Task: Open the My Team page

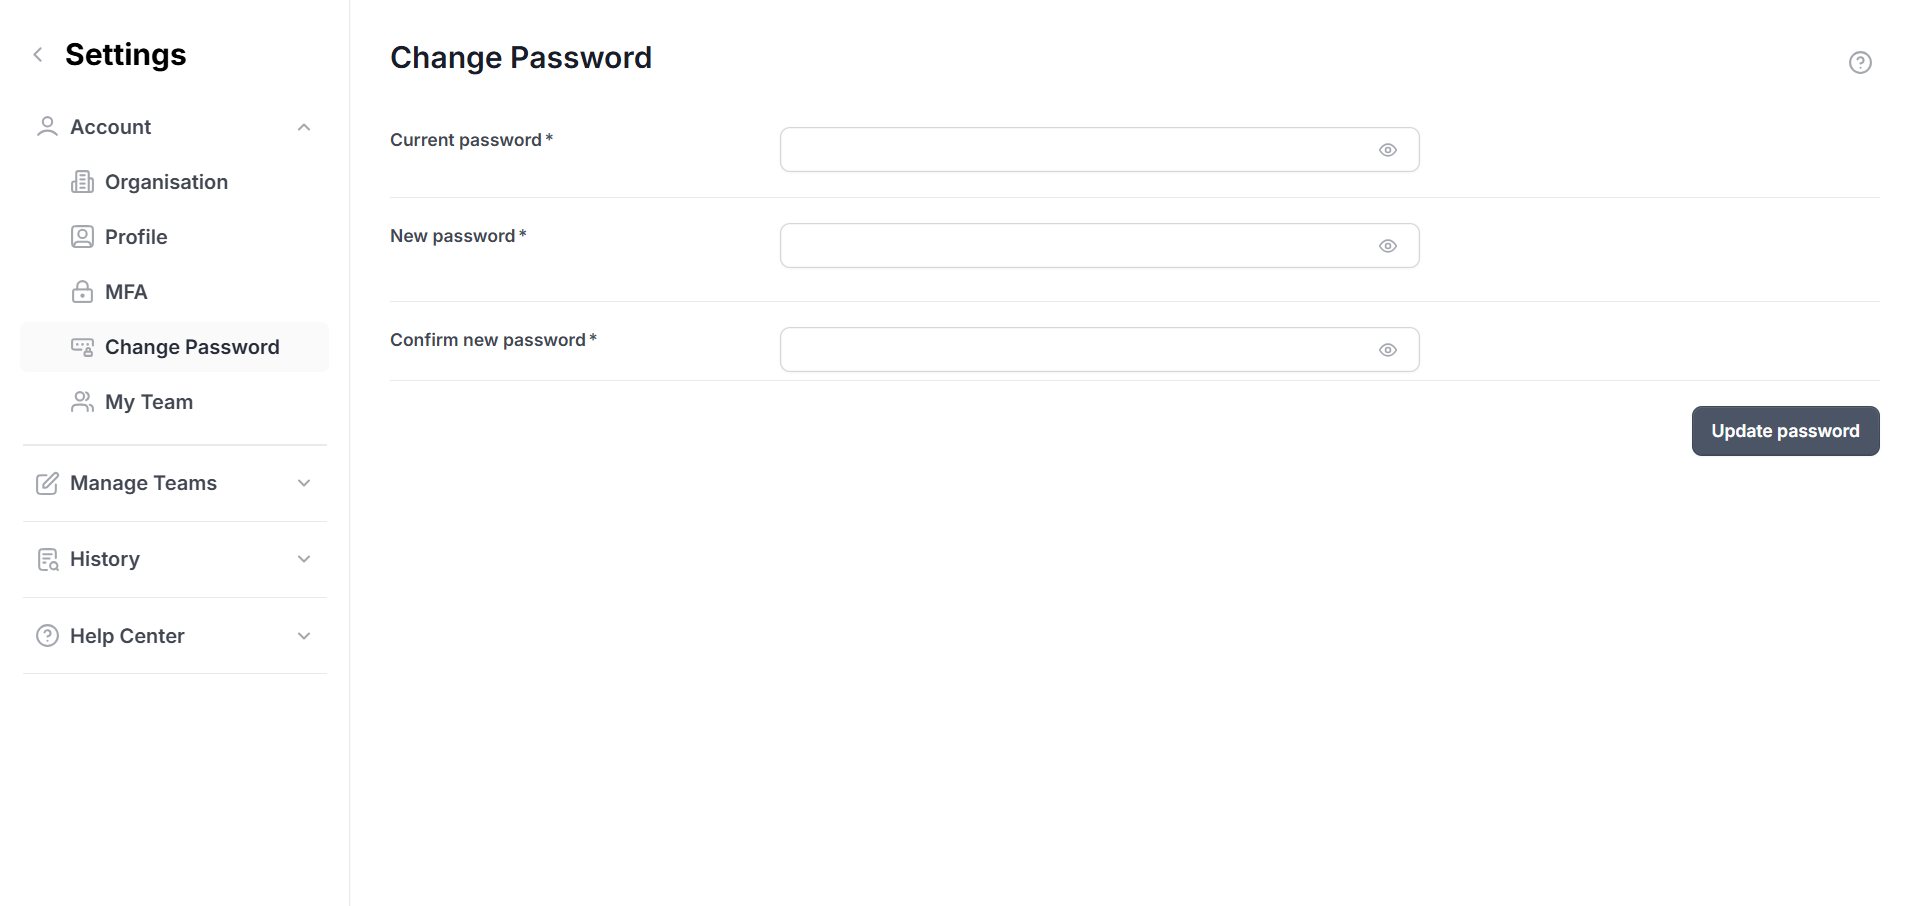Action: [149, 402]
